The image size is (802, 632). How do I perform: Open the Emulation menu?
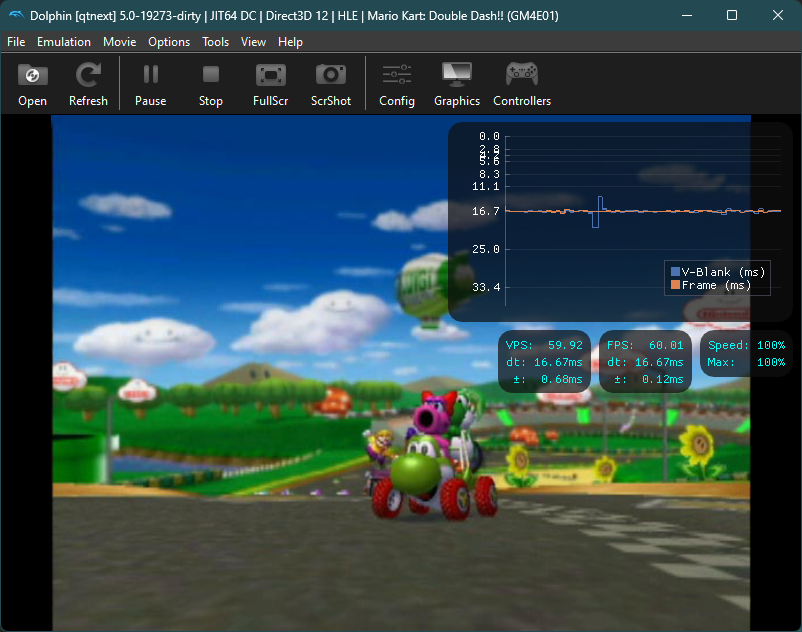coord(63,42)
